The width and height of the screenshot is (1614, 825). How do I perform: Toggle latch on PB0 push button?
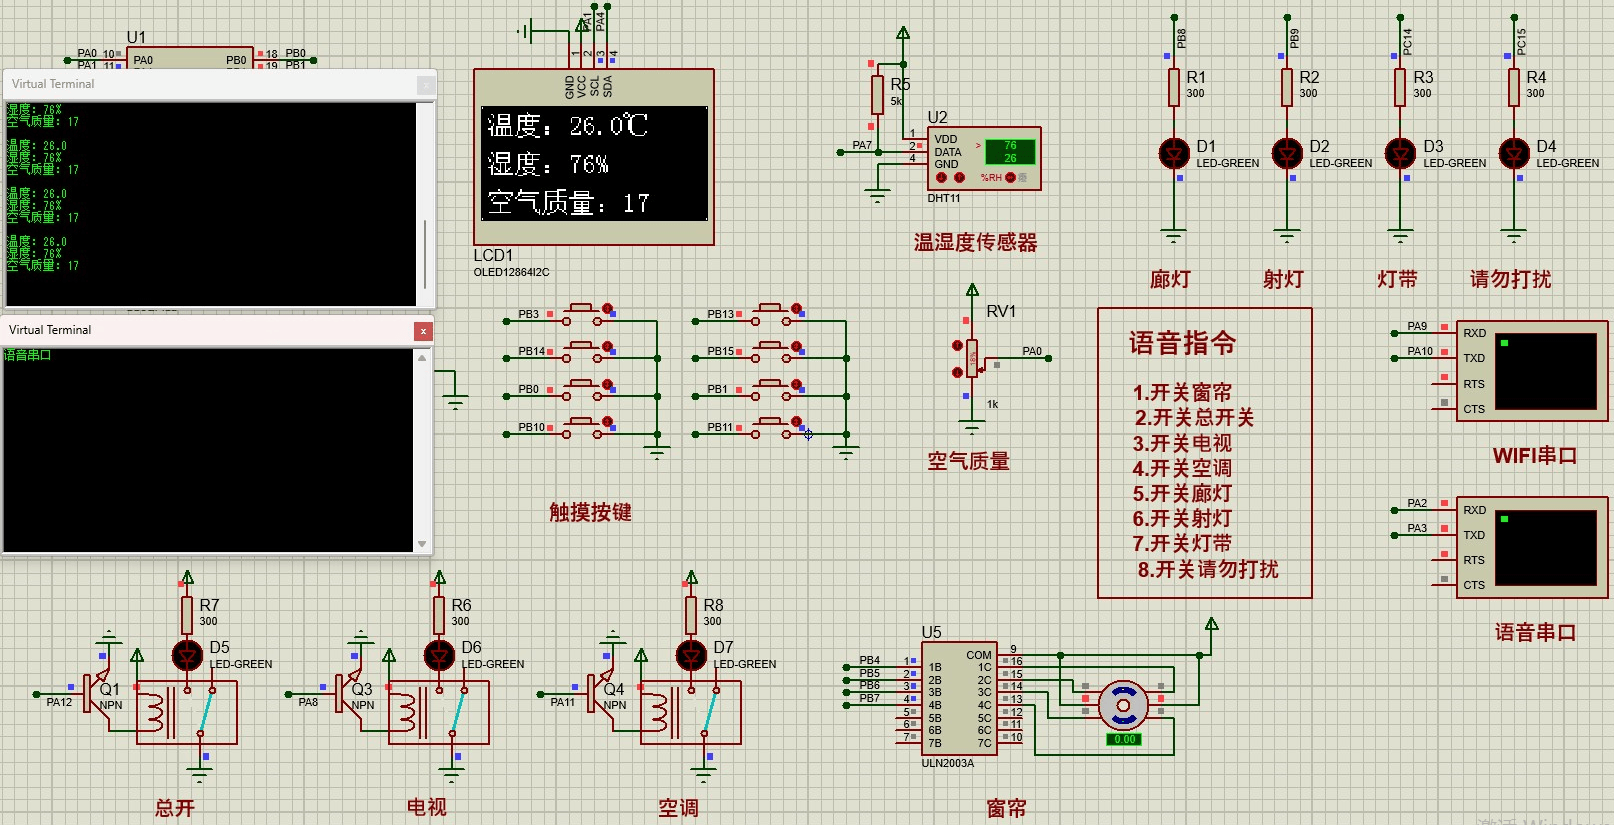(607, 384)
